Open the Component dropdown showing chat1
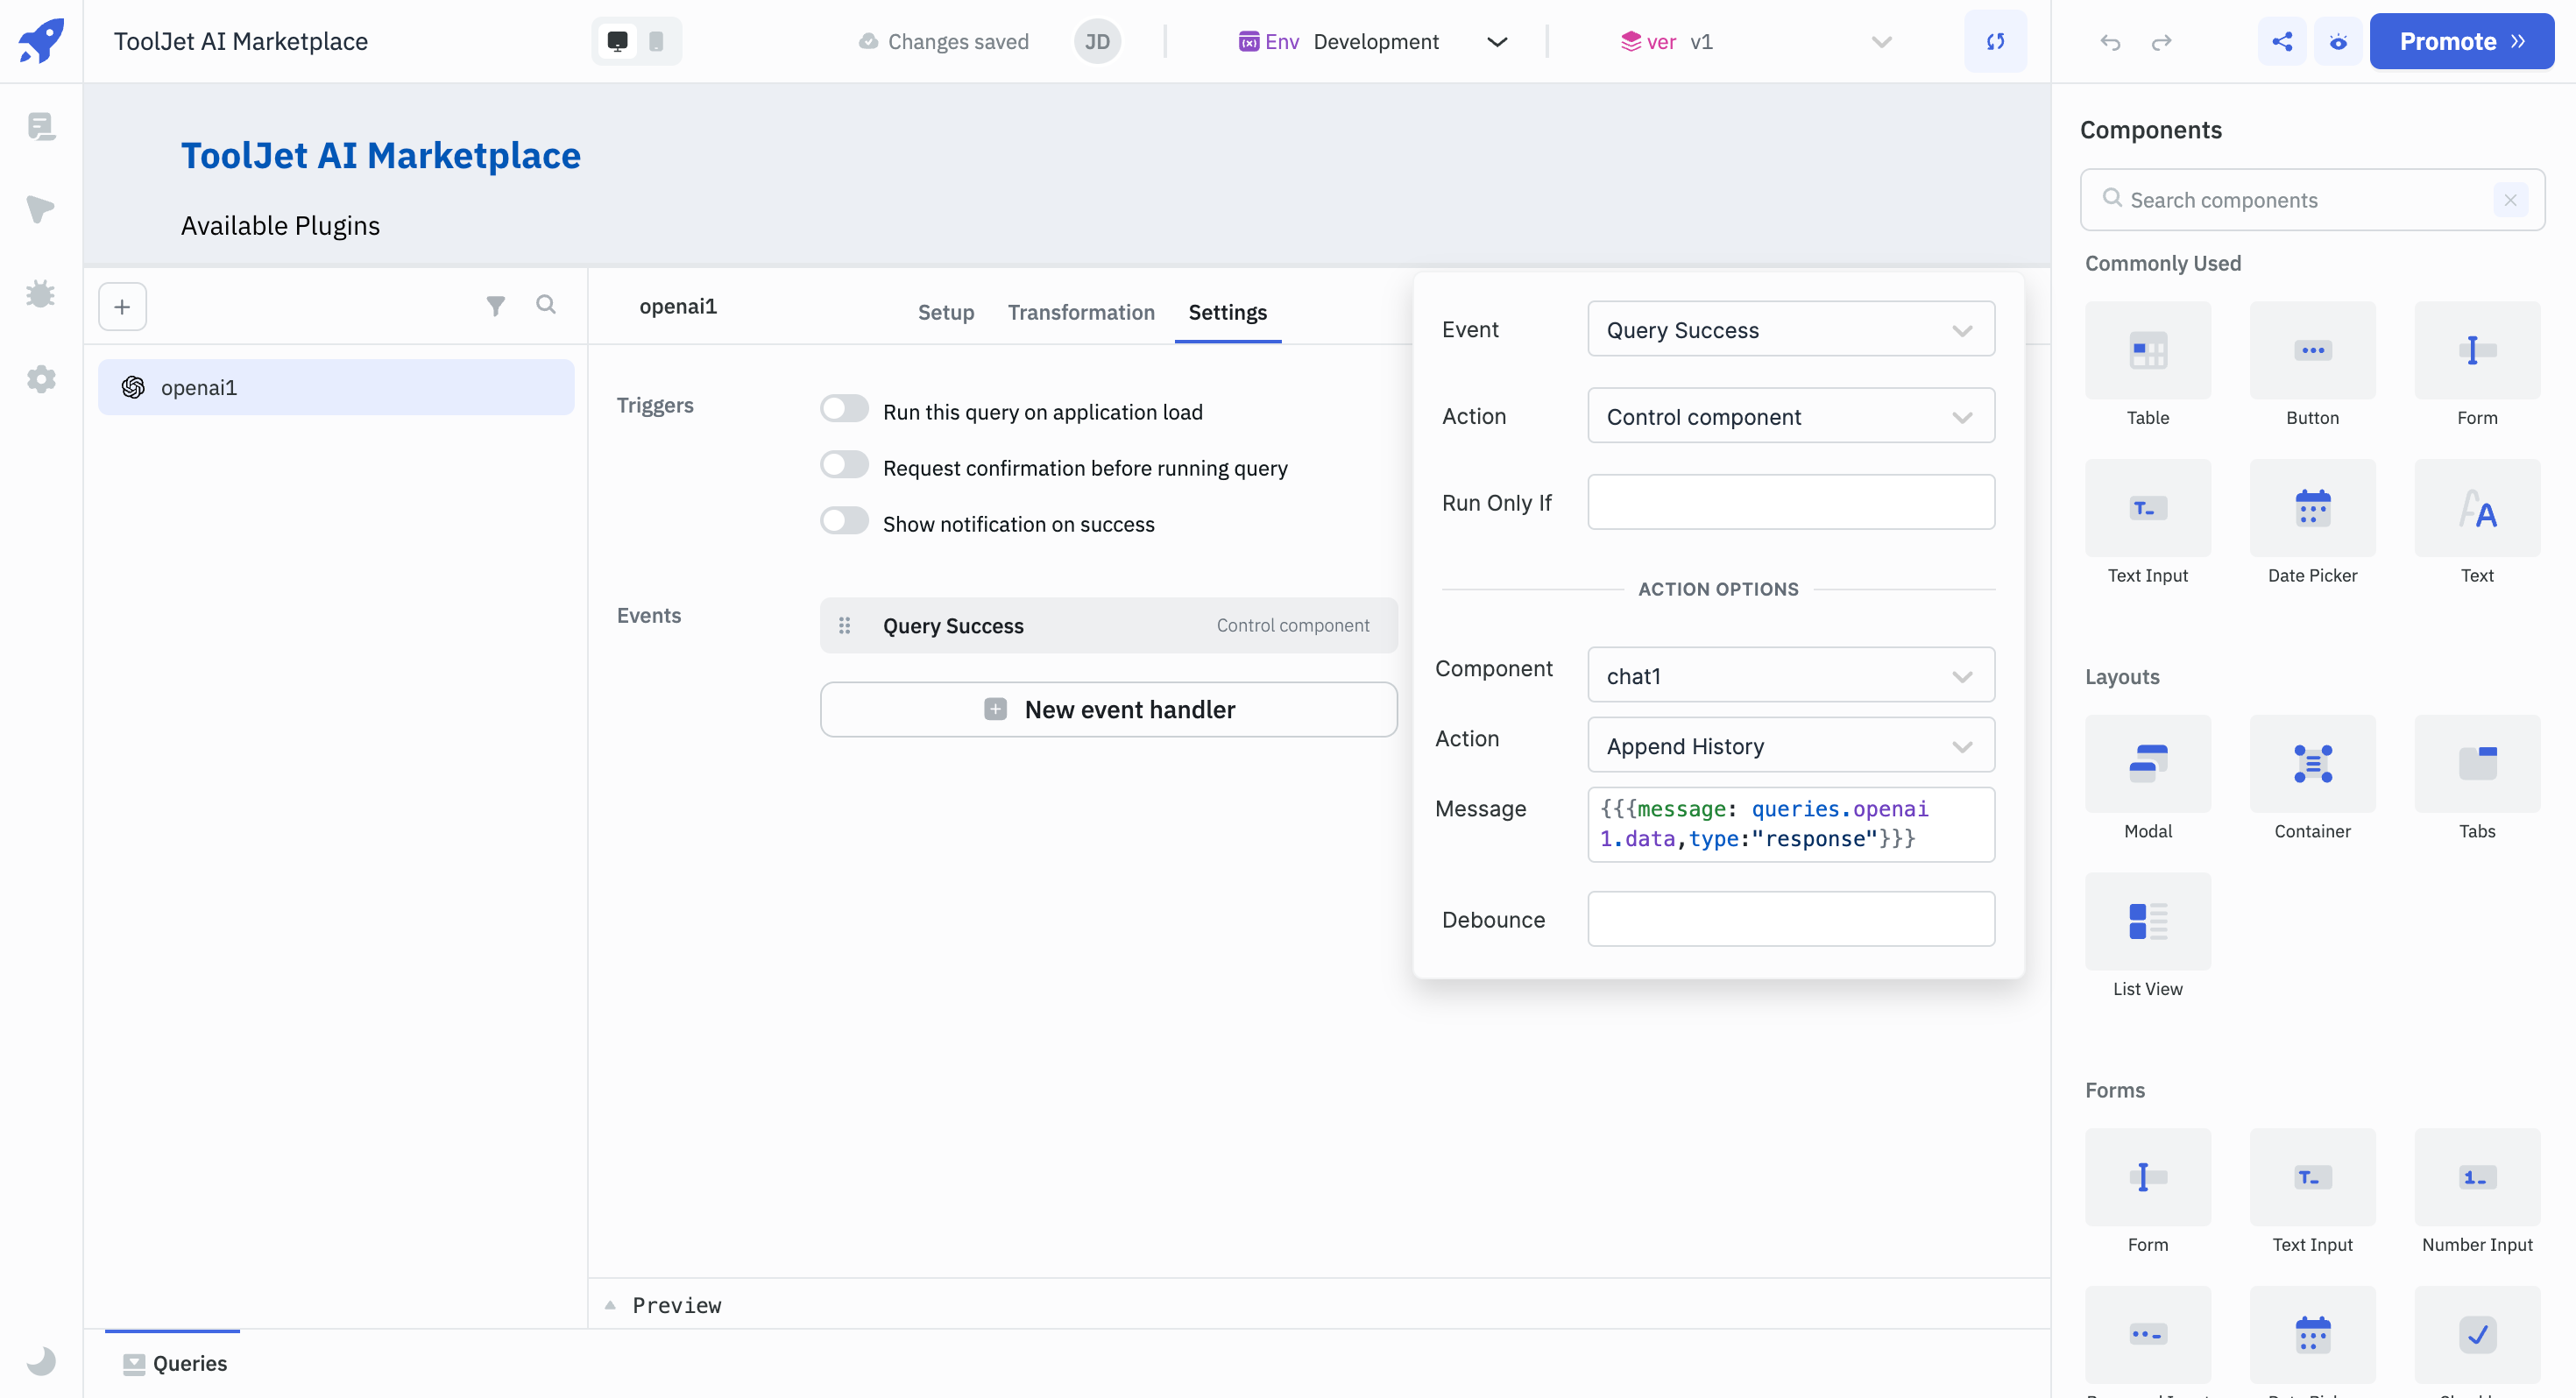This screenshot has height=1398, width=2576. coord(1790,675)
